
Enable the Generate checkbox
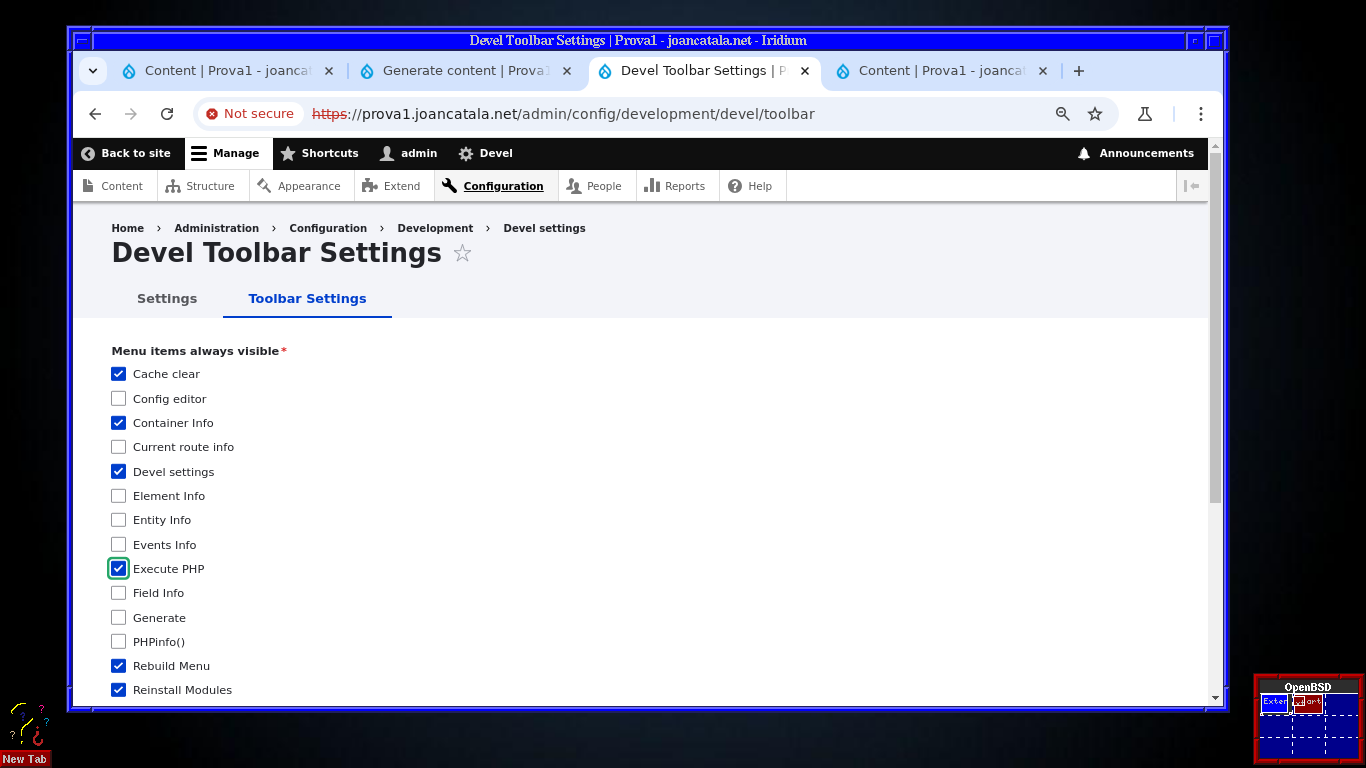click(118, 618)
